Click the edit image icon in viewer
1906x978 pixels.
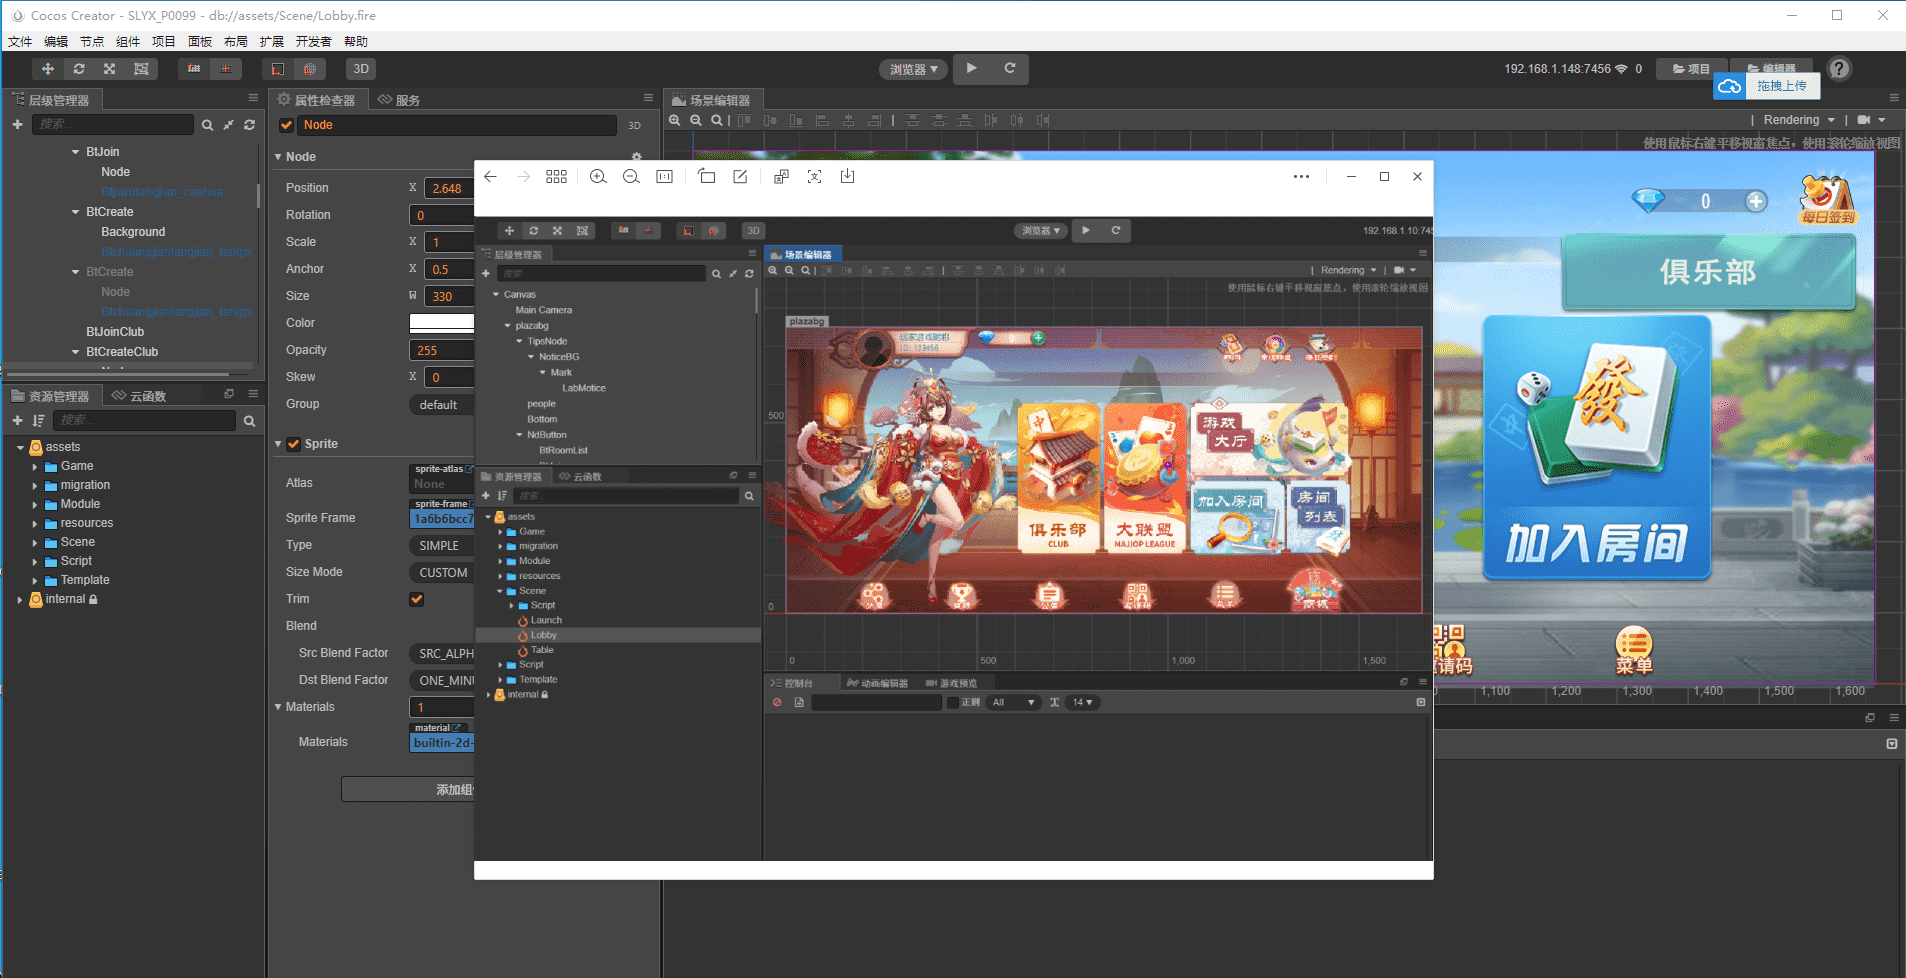740,177
